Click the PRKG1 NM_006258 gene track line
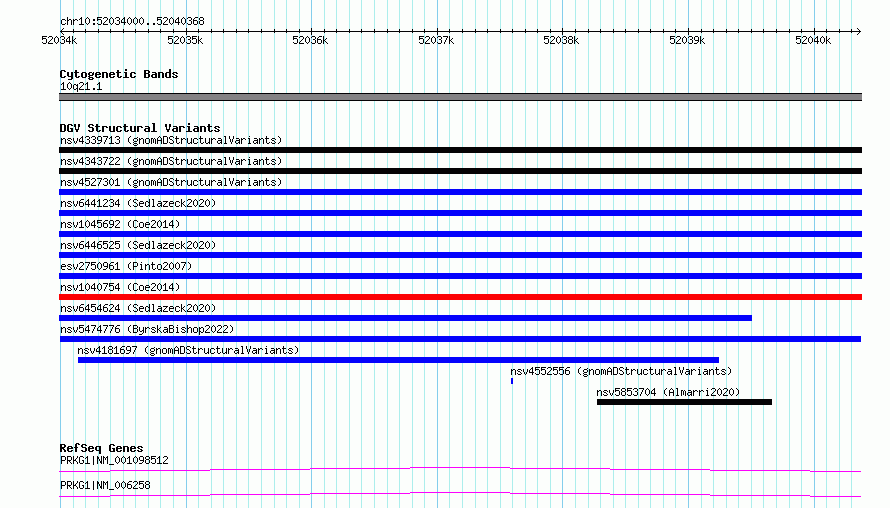Image resolution: width=890 pixels, height=508 pixels. 460,494
